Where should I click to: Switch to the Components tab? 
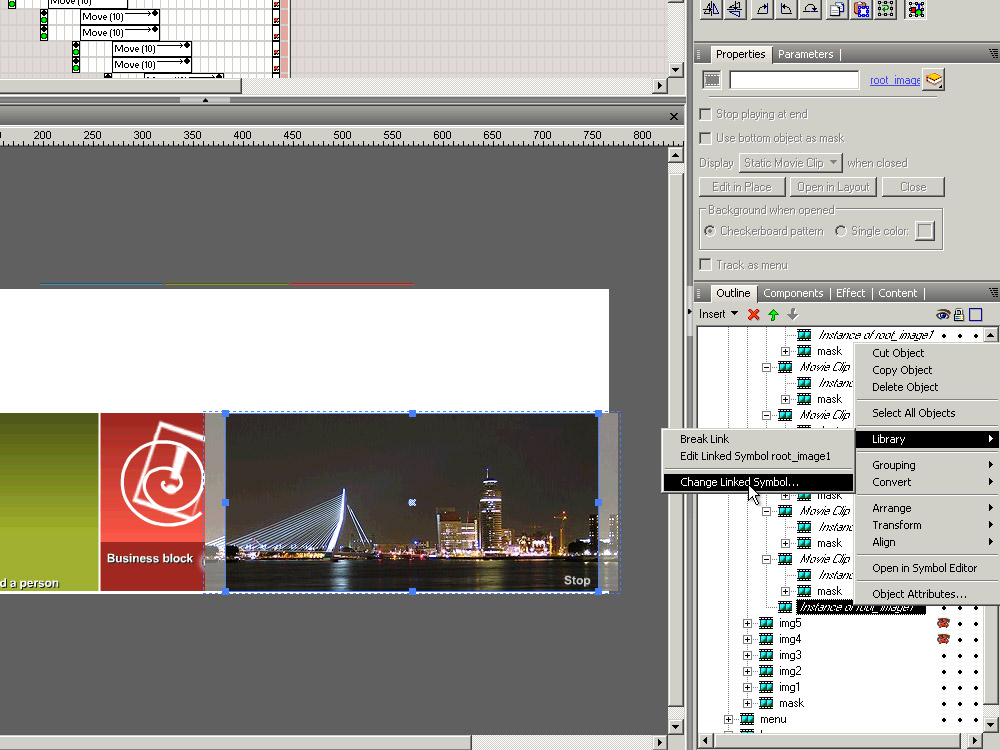[x=793, y=293]
